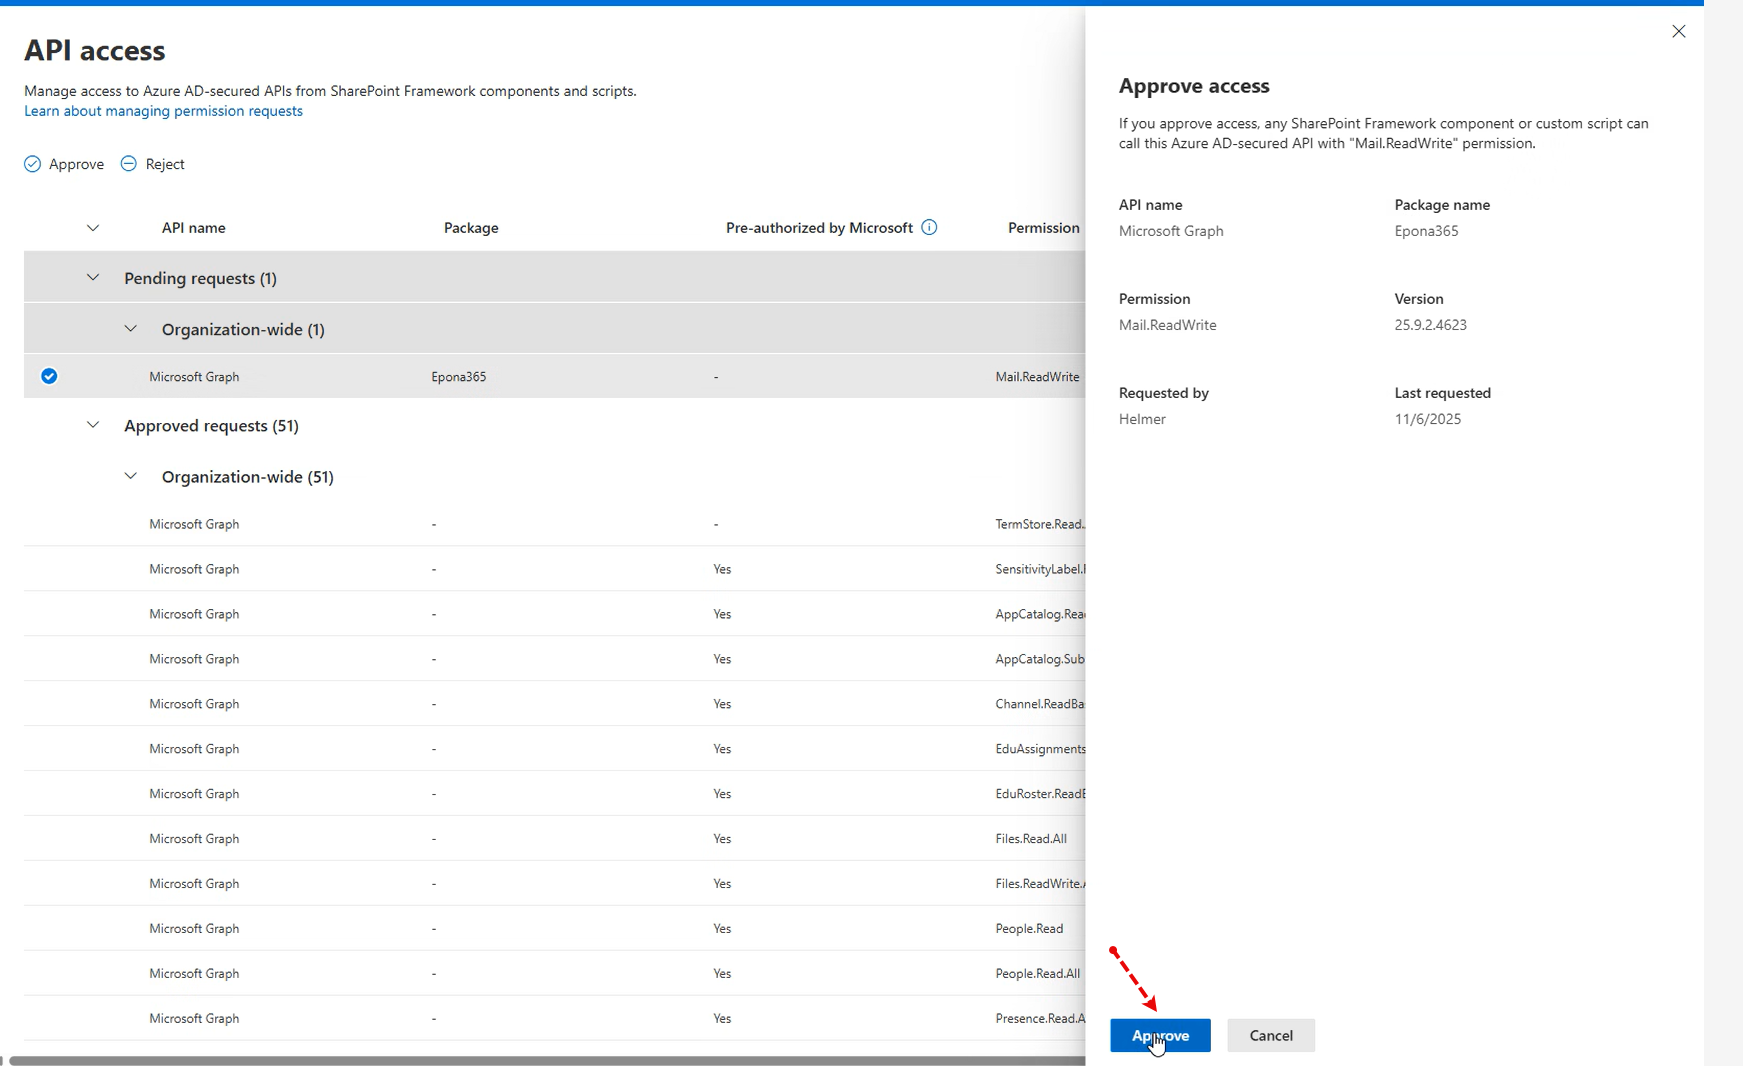Click the Package column header
Image resolution: width=1743 pixels, height=1066 pixels.
(471, 228)
